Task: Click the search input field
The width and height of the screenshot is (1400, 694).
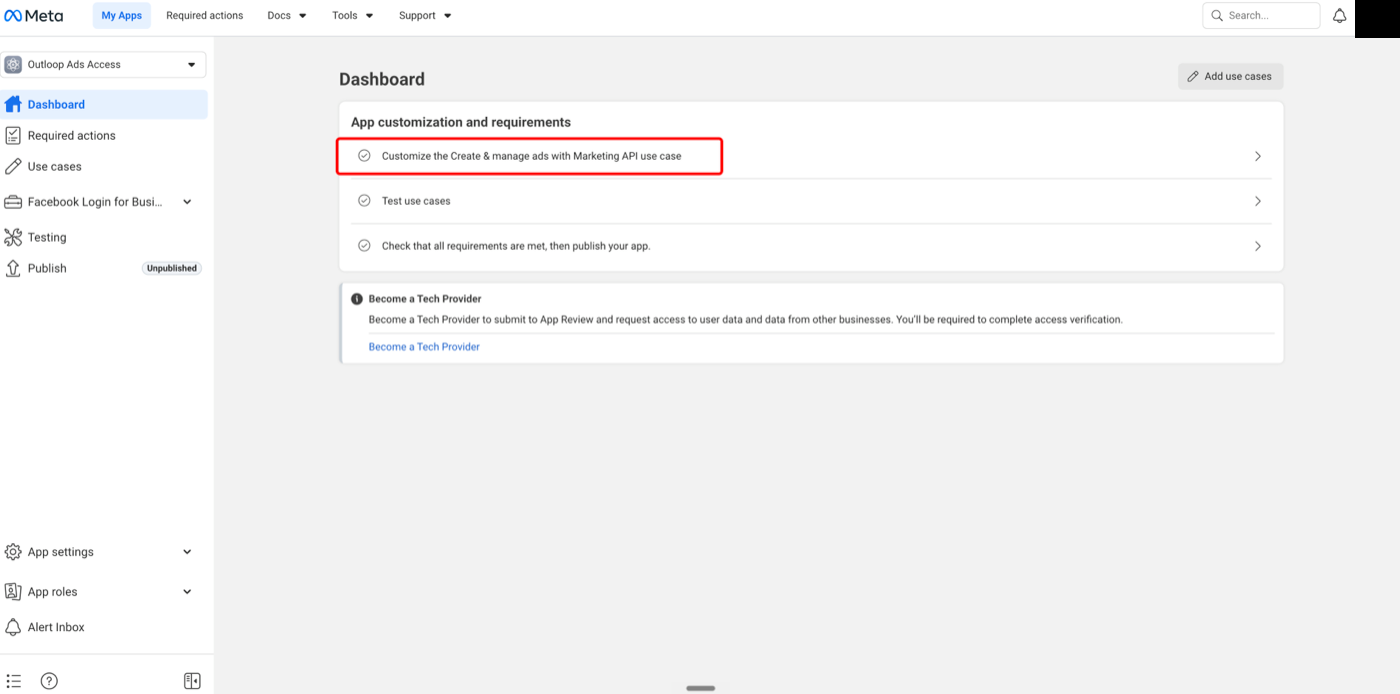Action: click(1261, 16)
